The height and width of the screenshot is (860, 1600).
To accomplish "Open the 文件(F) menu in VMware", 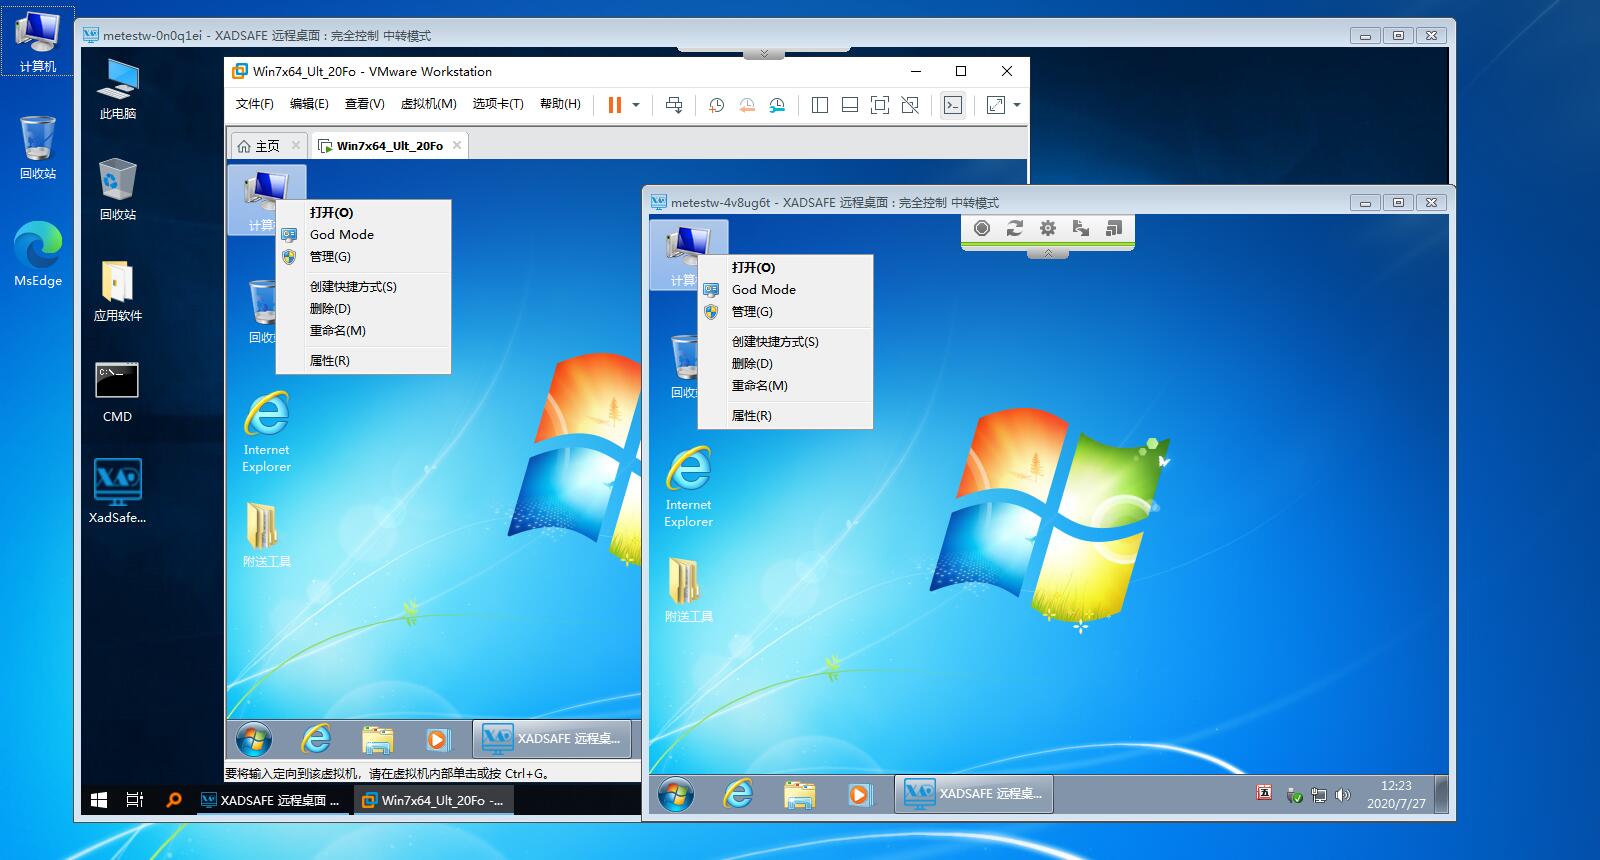I will [254, 104].
